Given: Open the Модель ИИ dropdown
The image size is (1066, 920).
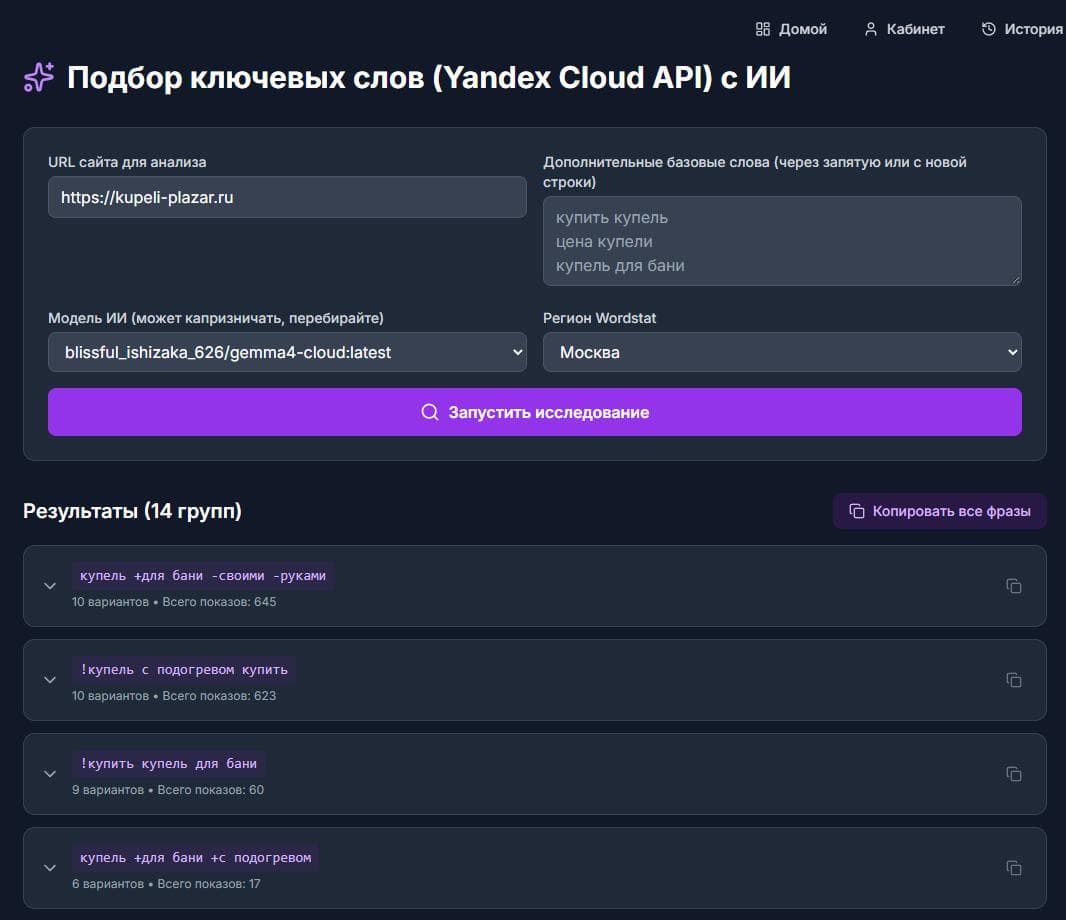Looking at the screenshot, I should click(x=287, y=352).
